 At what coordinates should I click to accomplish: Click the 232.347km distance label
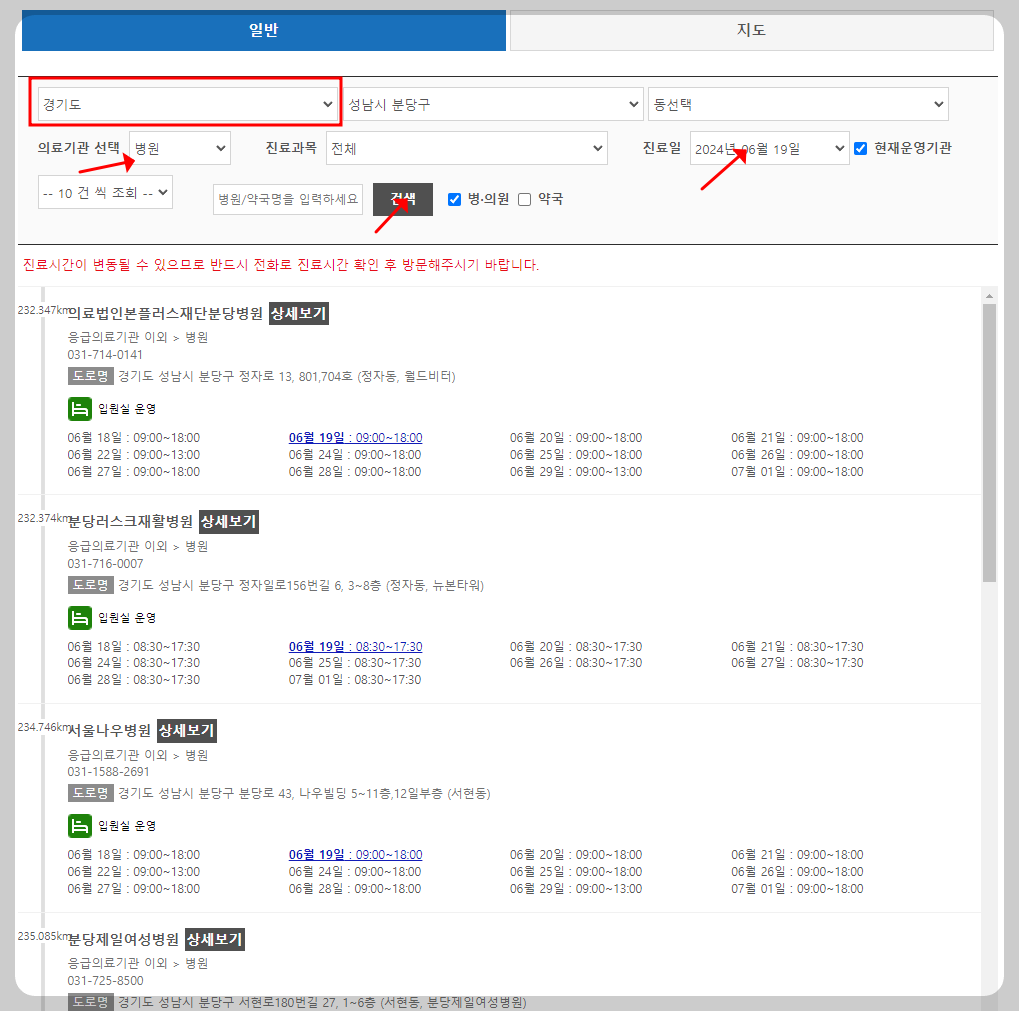[x=42, y=310]
